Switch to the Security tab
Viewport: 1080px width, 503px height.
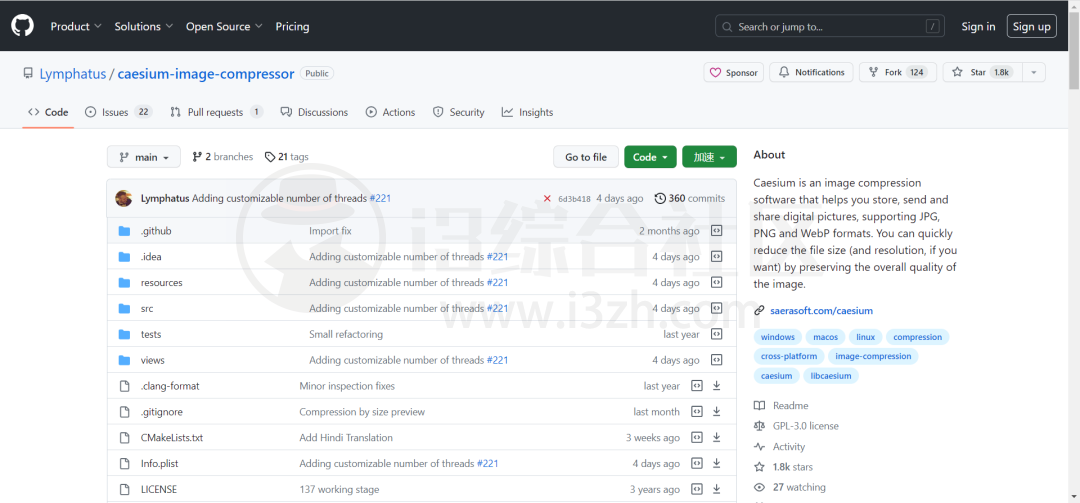pos(459,112)
